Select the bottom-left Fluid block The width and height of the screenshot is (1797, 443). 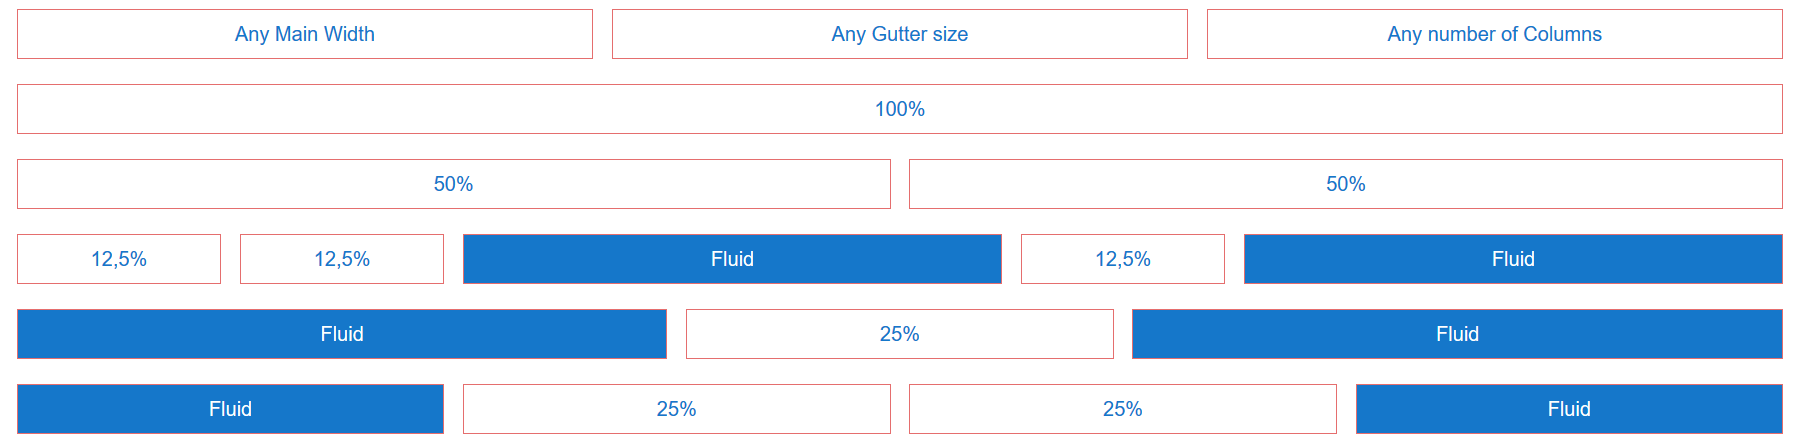230,409
